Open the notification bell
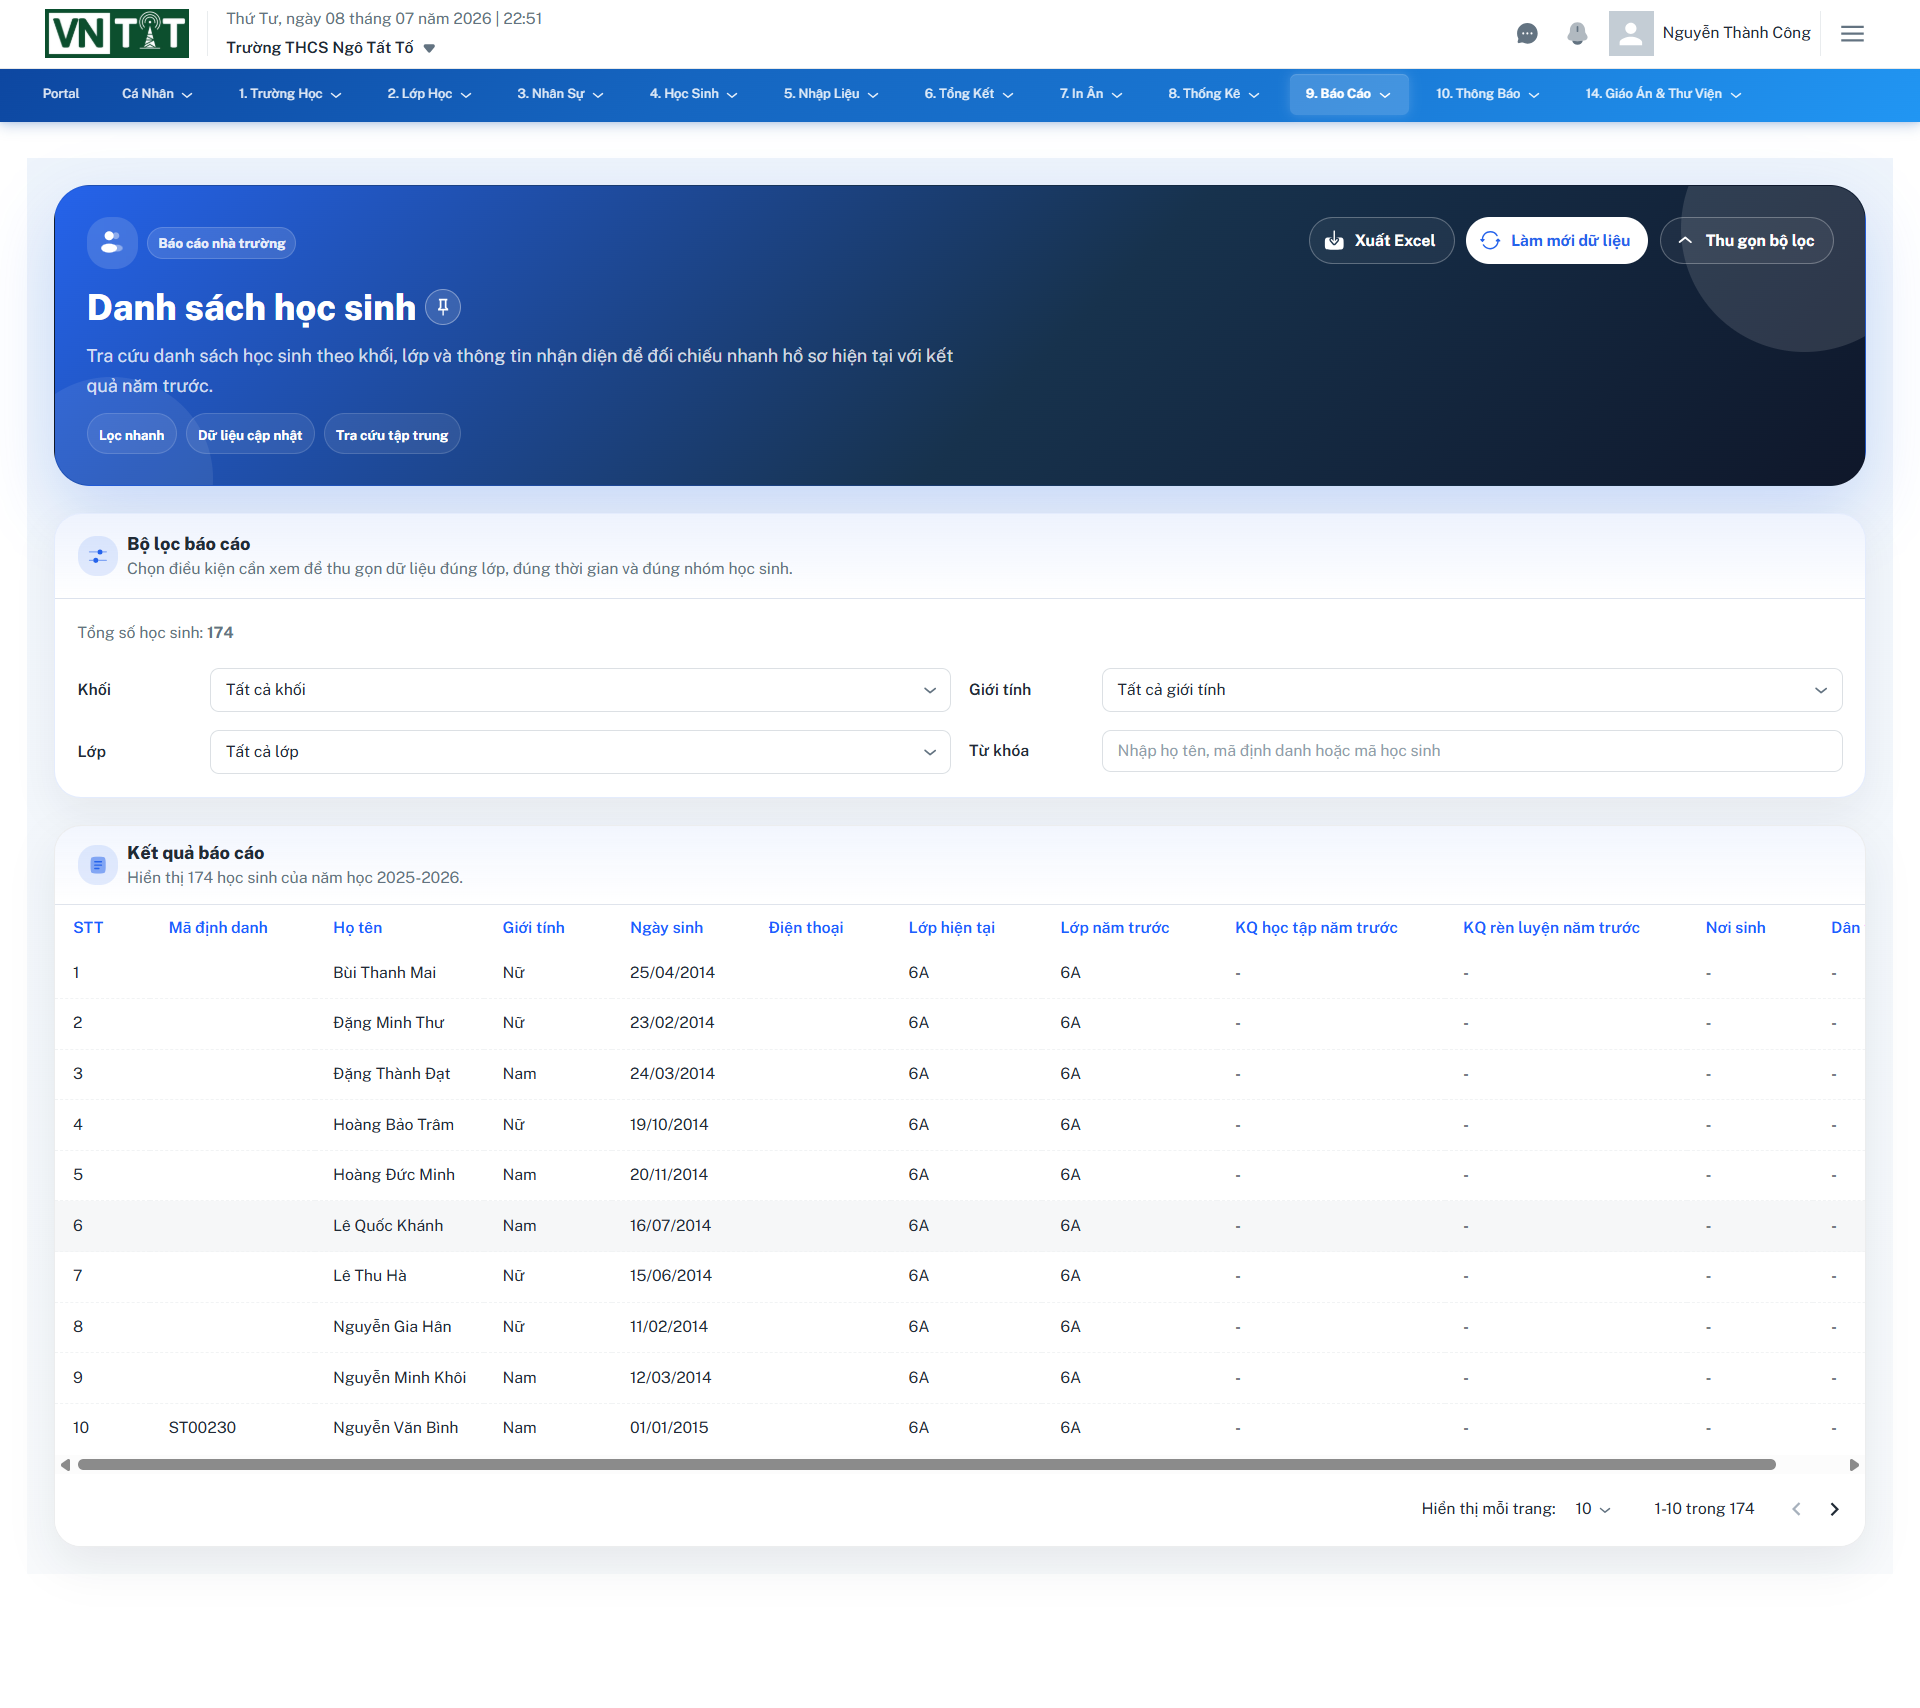This screenshot has width=1920, height=1708. (1577, 34)
